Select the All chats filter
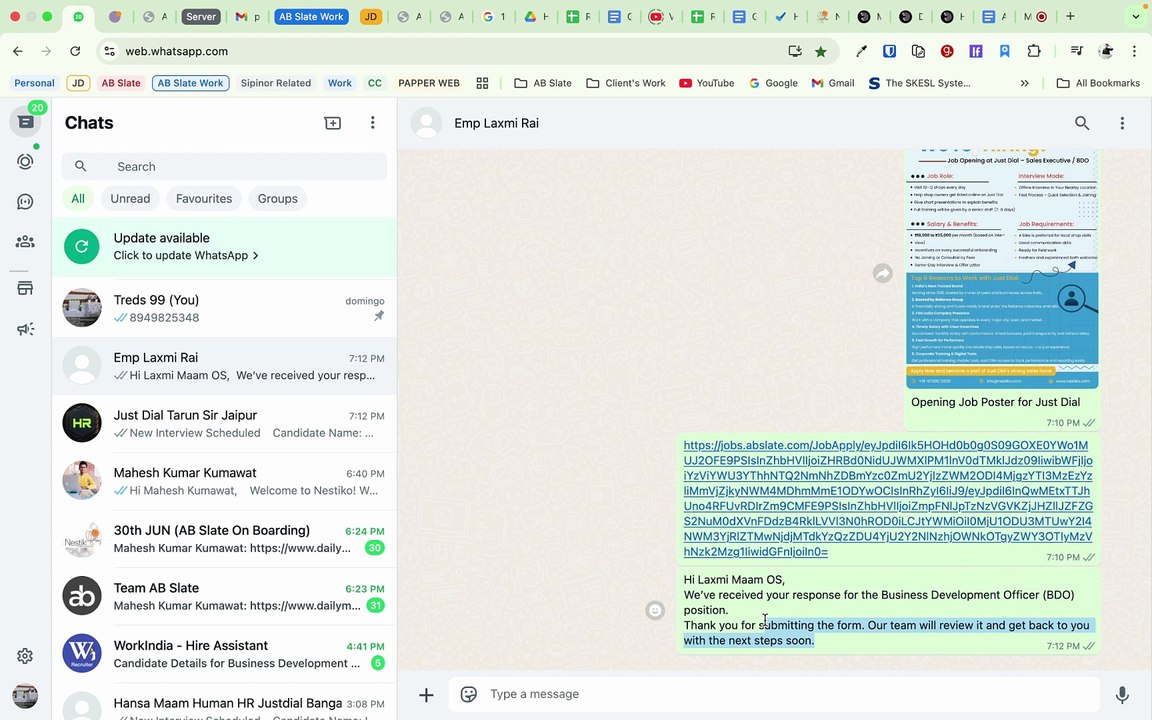This screenshot has height=720, width=1152. pos(78,198)
